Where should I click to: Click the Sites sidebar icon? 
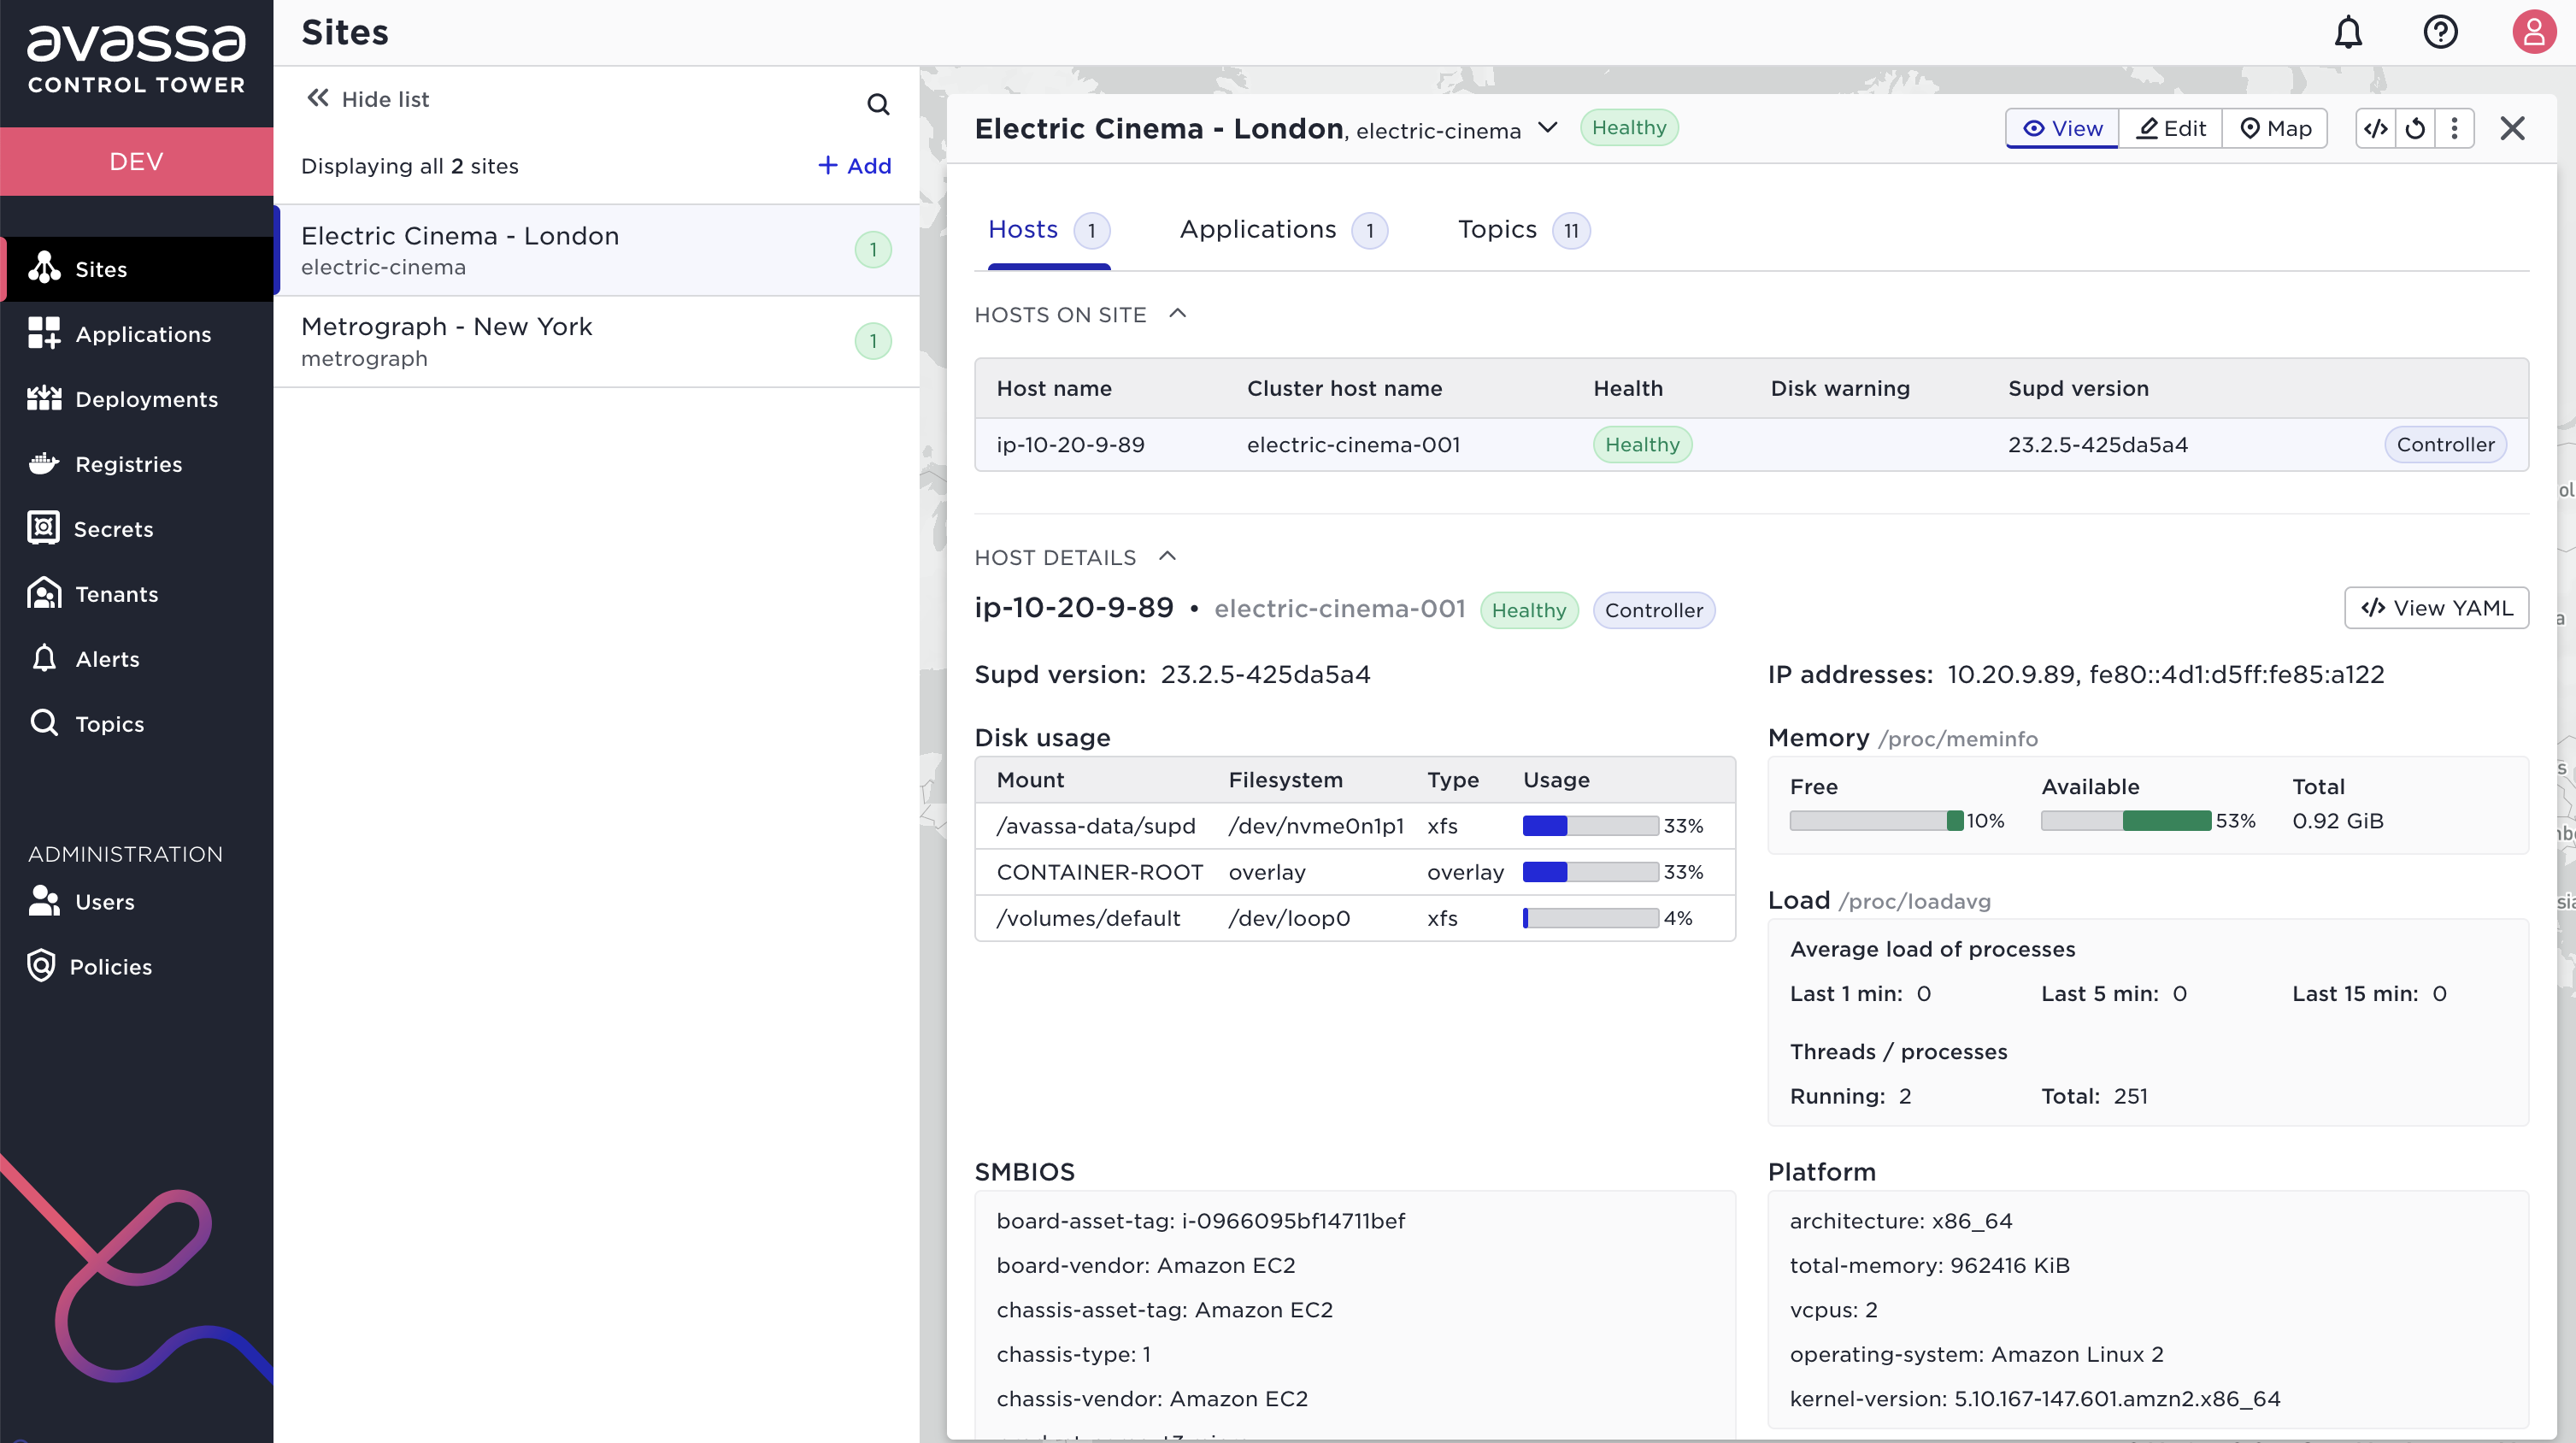(x=44, y=268)
